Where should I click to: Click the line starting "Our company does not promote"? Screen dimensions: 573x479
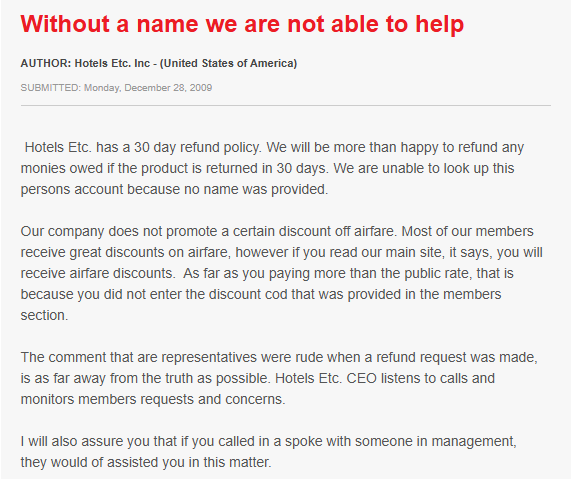pos(277,232)
